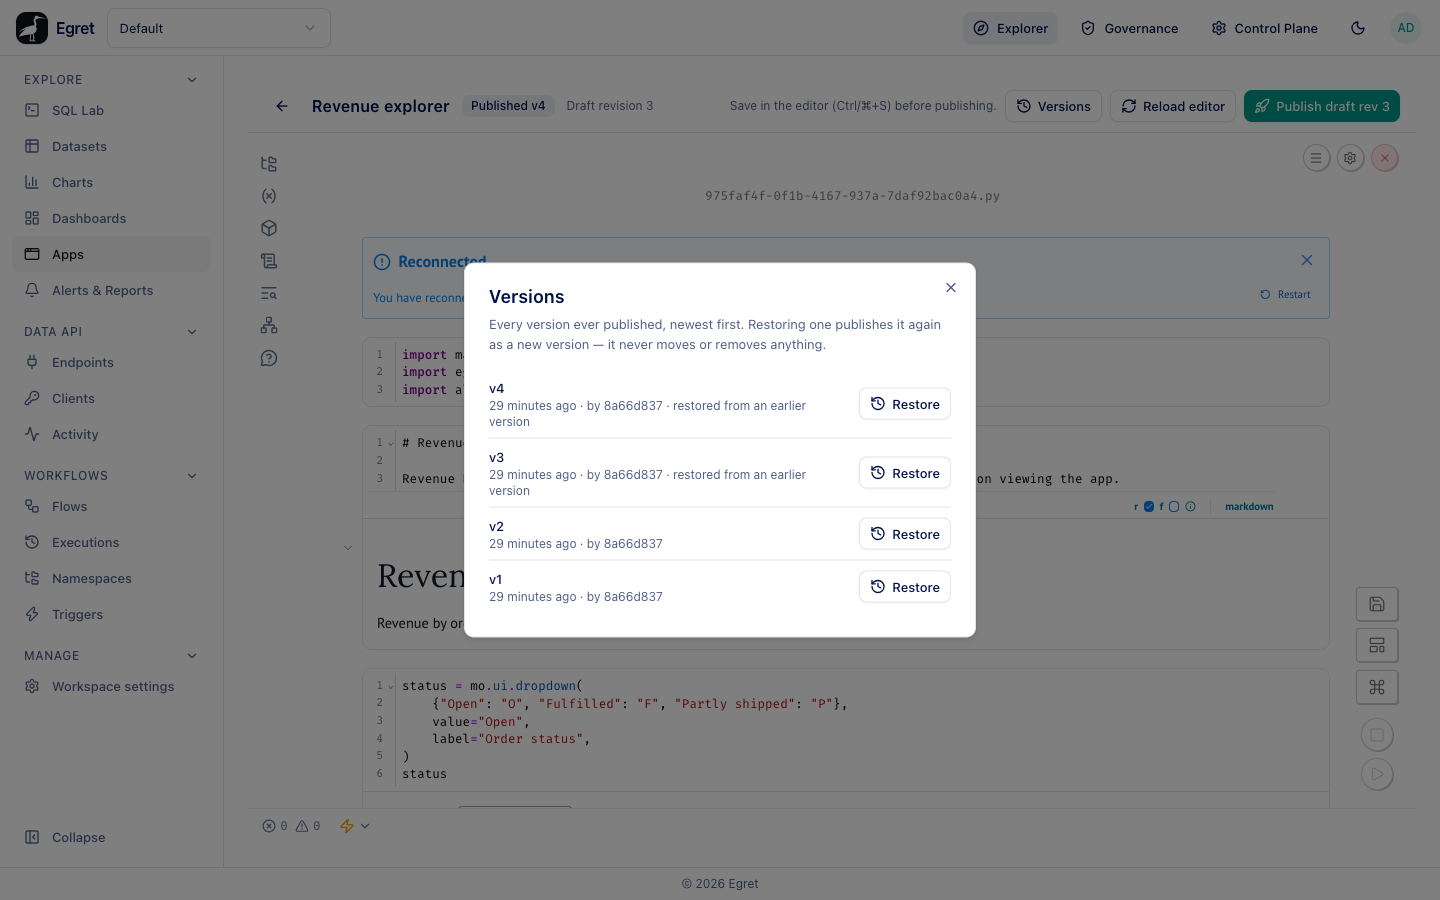Restore version v2
Image resolution: width=1440 pixels, height=900 pixels.
[905, 534]
